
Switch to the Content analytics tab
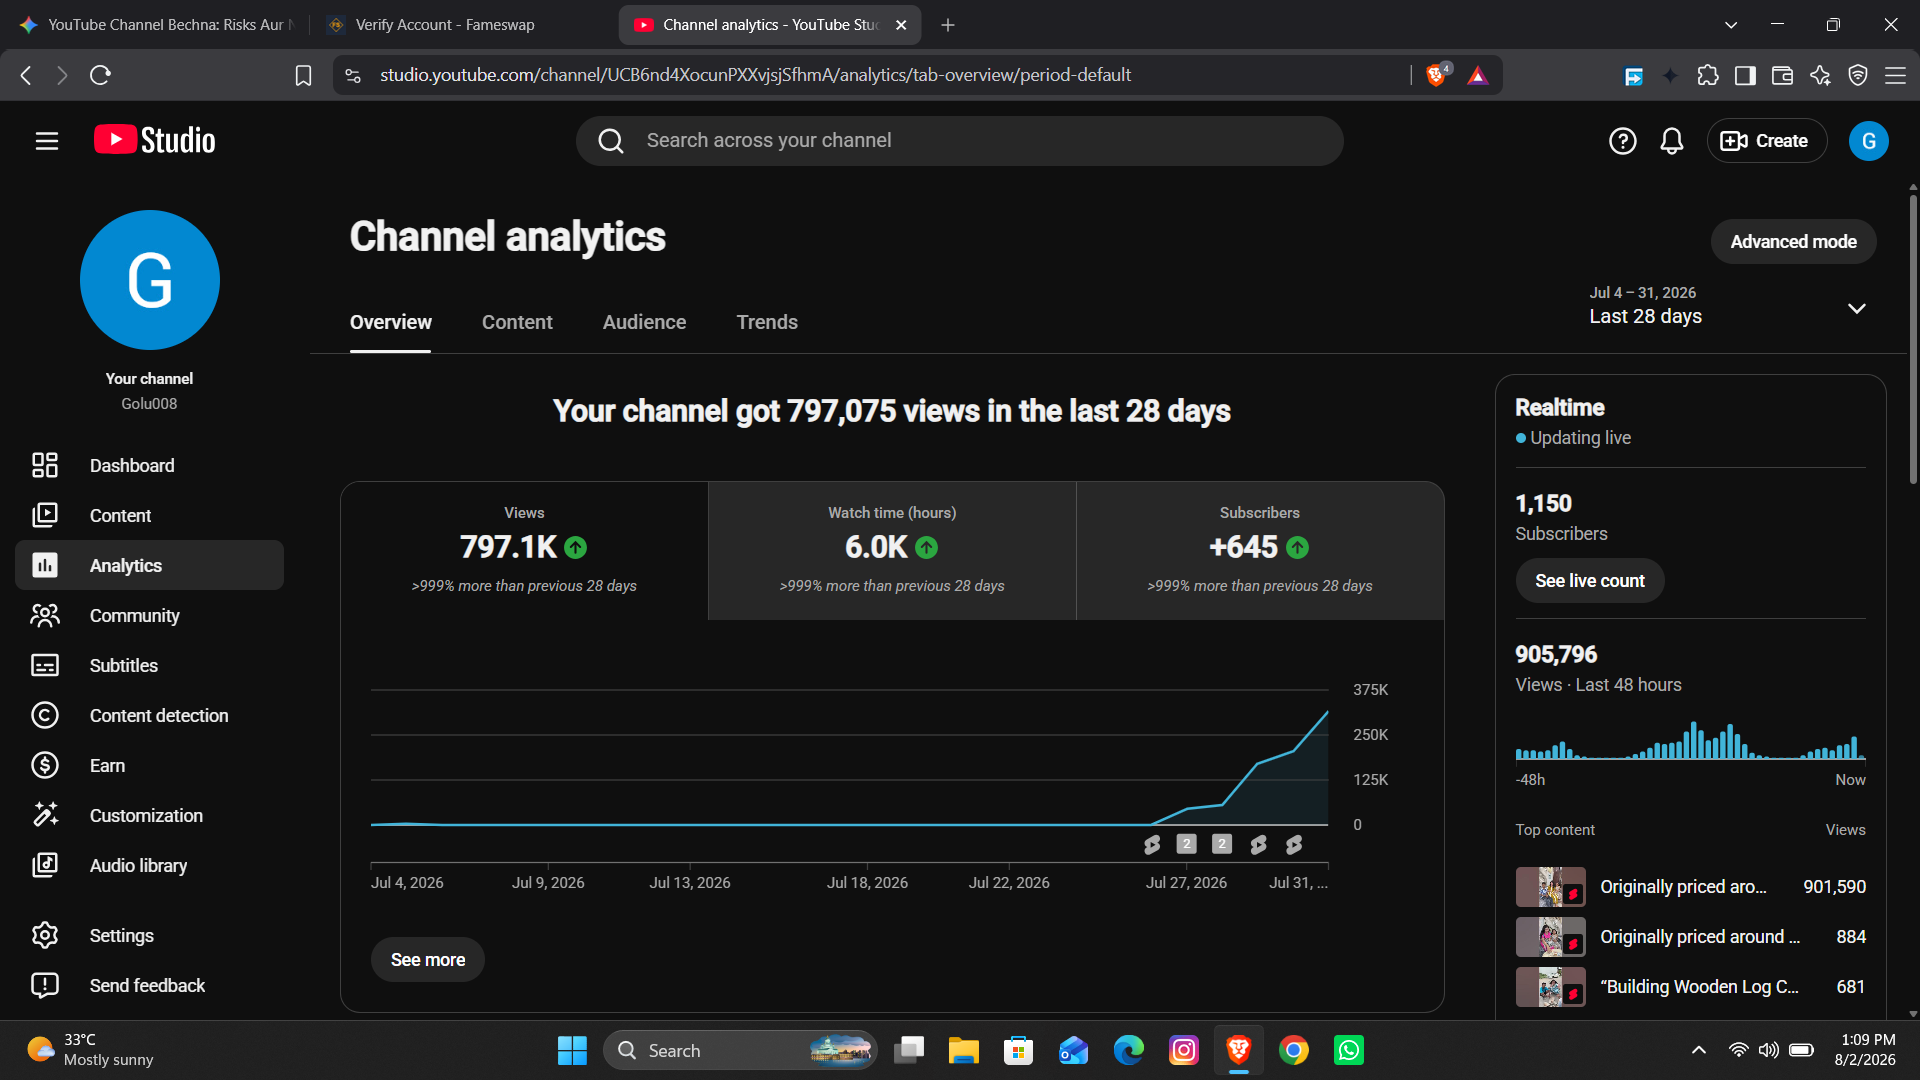tap(517, 322)
